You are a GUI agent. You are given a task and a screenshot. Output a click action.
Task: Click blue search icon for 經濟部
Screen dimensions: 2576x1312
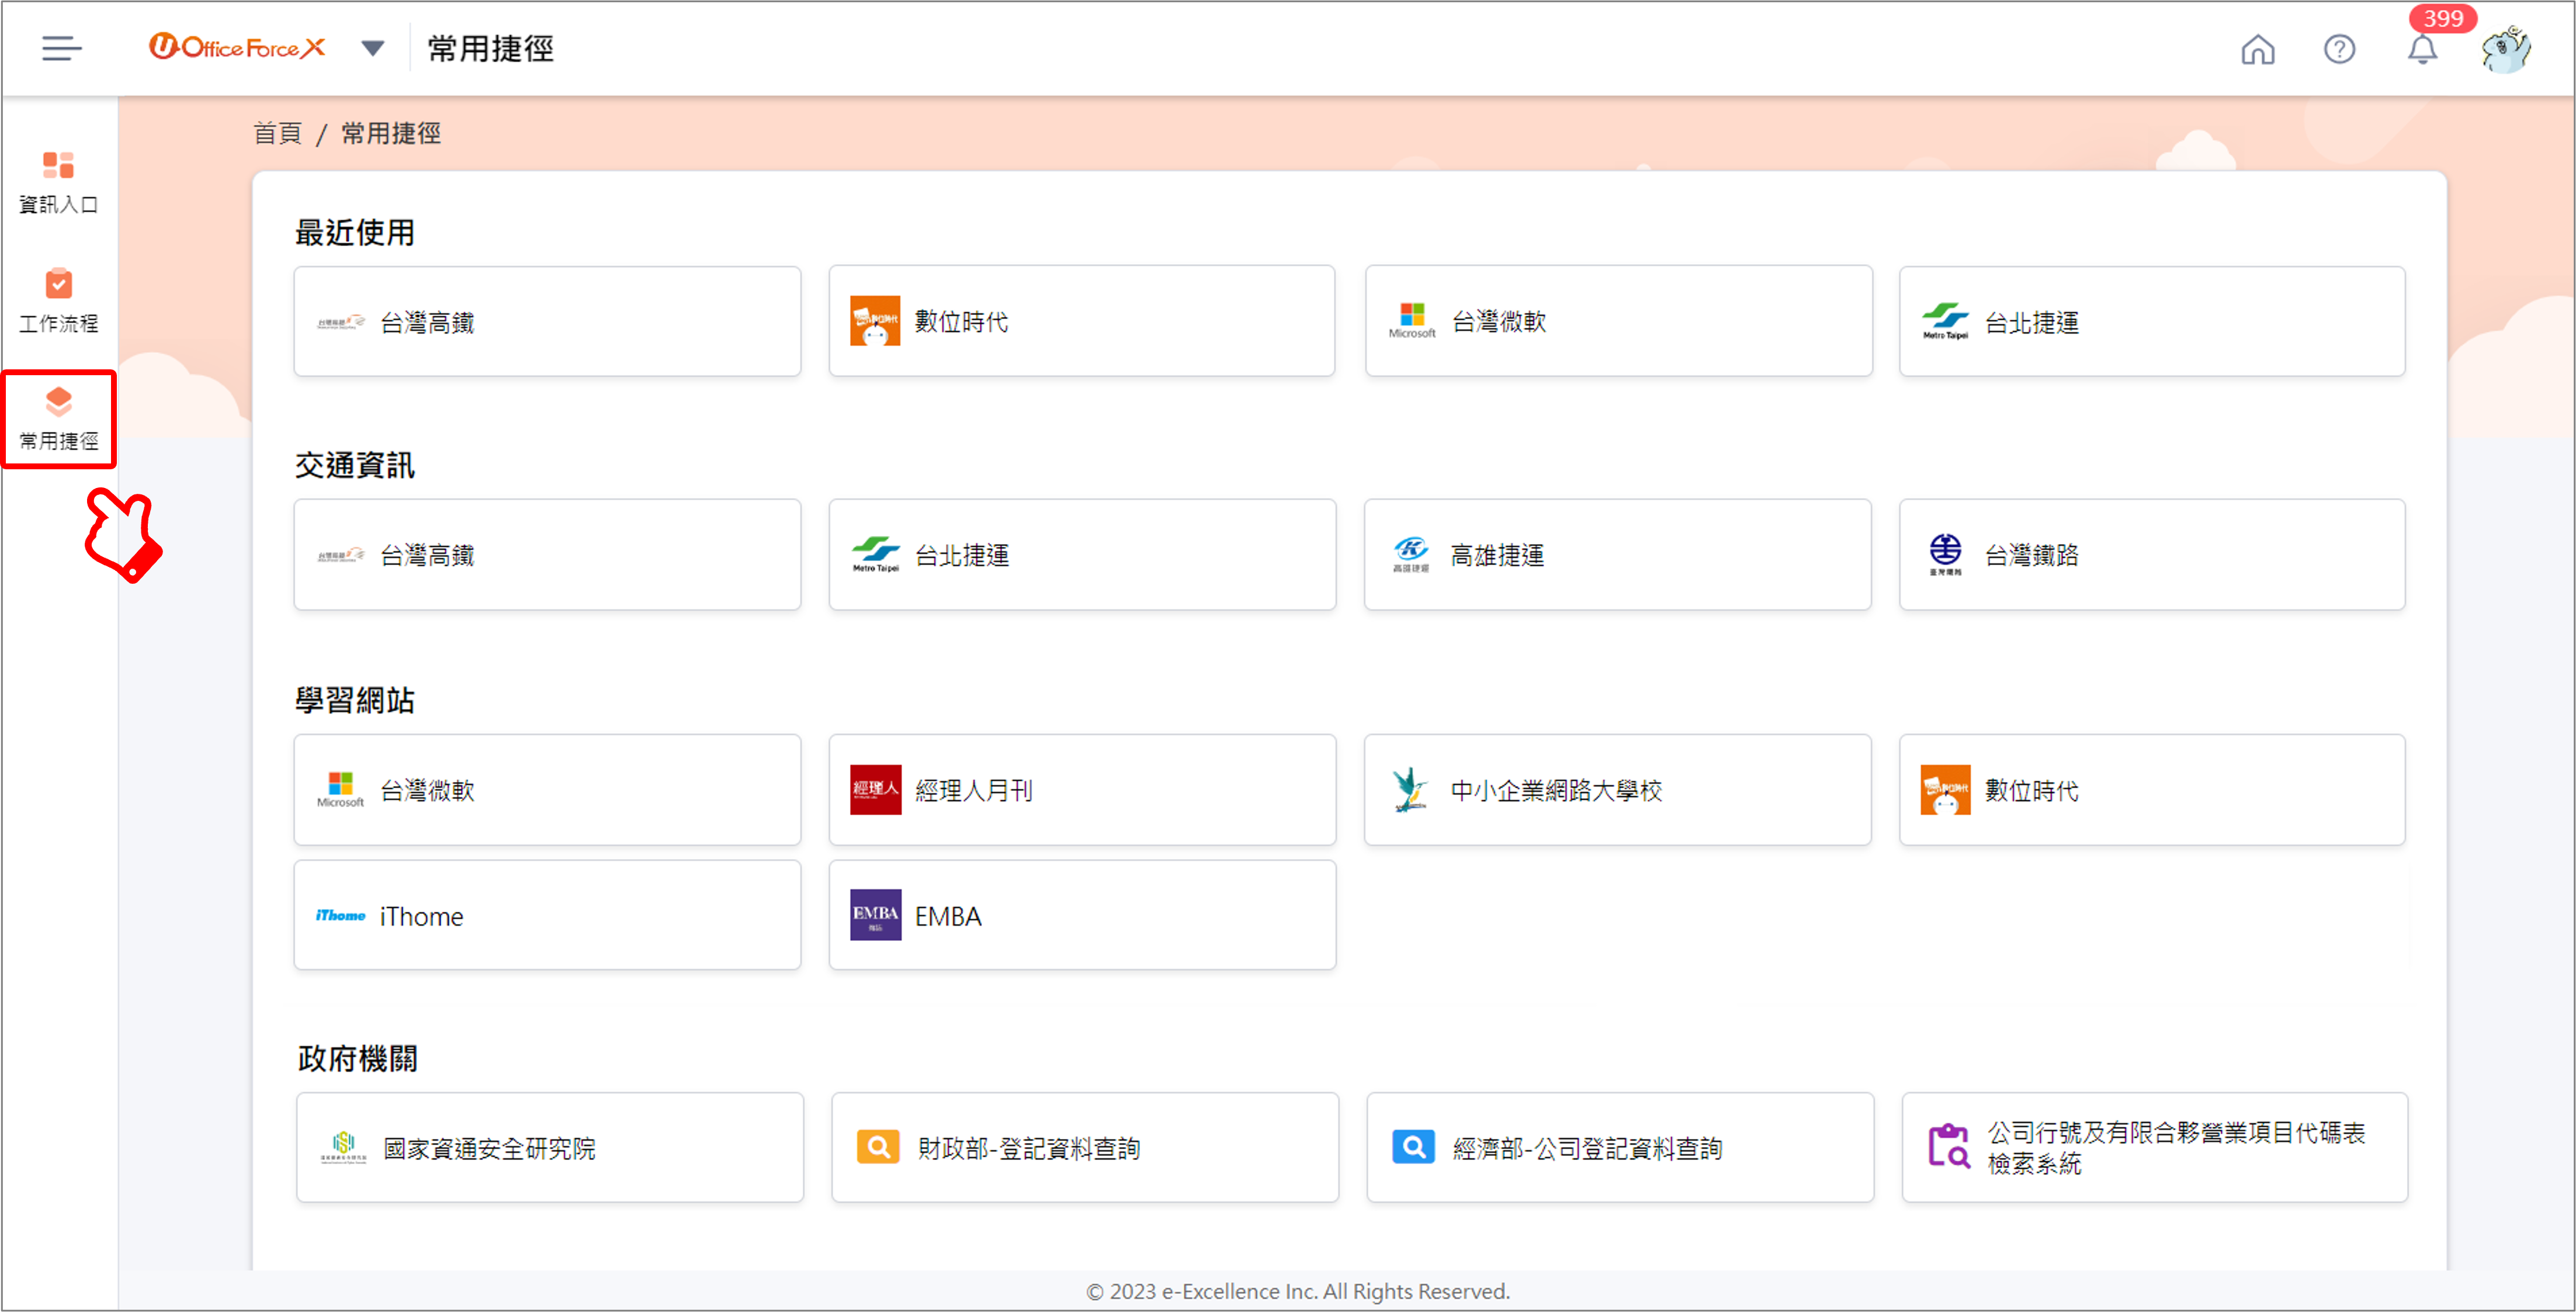click(x=1413, y=1147)
